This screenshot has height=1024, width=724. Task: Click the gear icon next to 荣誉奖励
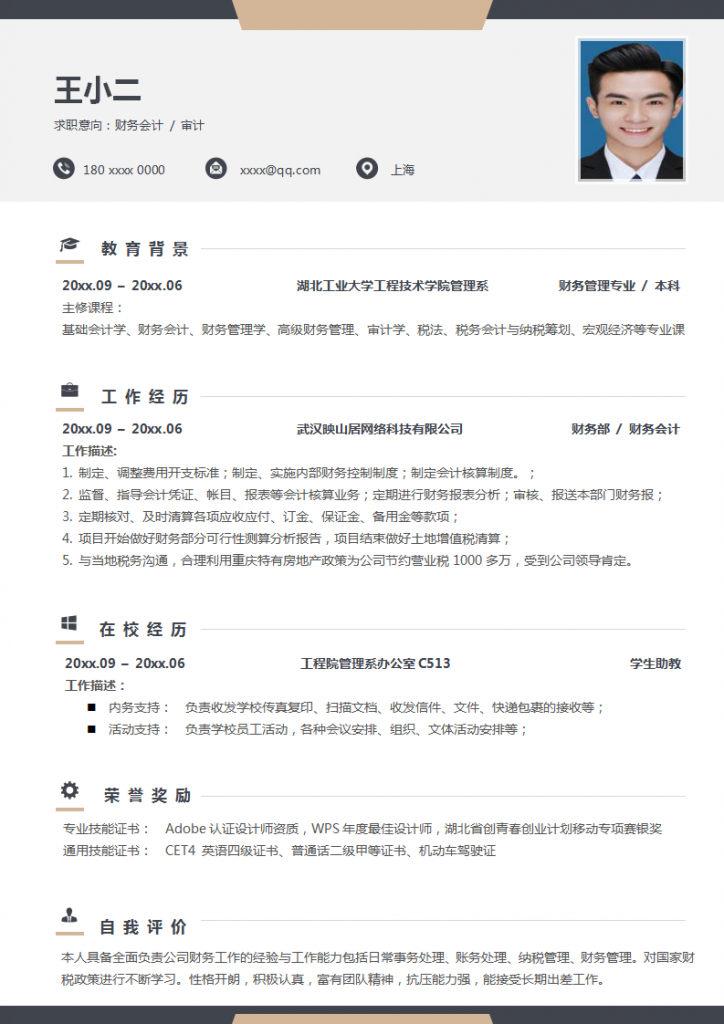(69, 790)
